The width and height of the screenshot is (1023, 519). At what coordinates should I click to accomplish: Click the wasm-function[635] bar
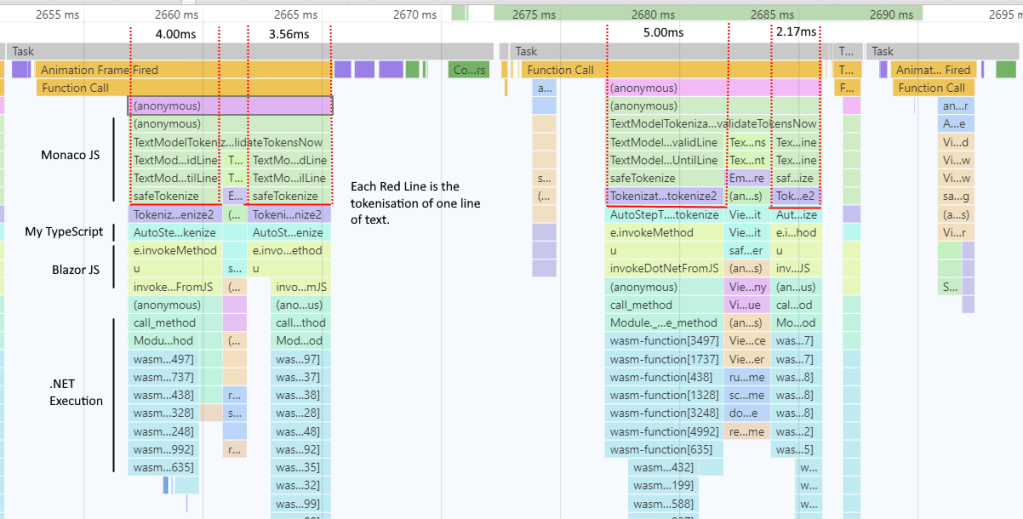664,449
